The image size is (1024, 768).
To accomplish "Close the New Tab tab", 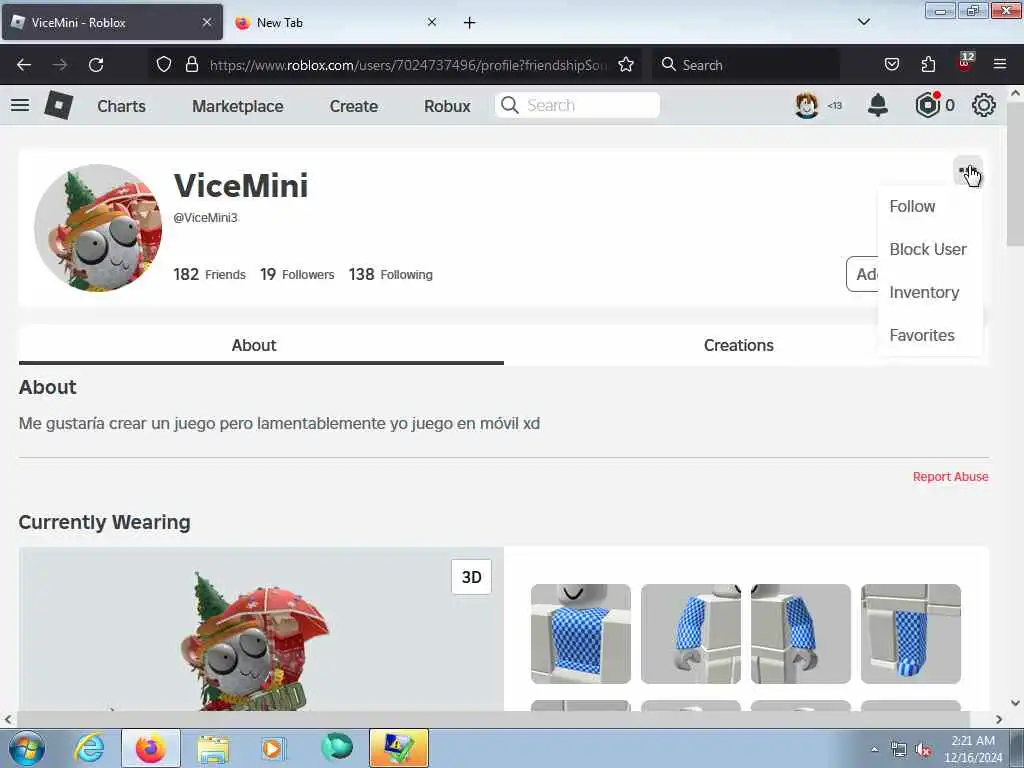I will [x=432, y=22].
